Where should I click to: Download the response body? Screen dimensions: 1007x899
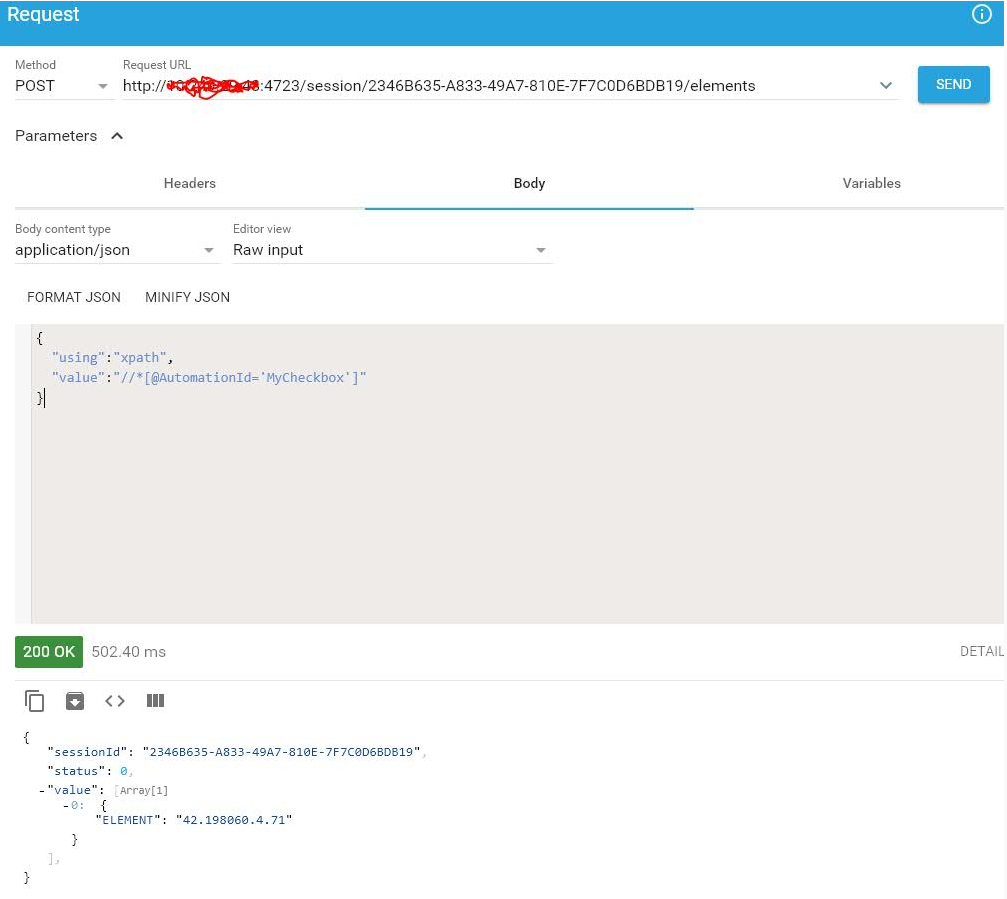pyautogui.click(x=75, y=701)
